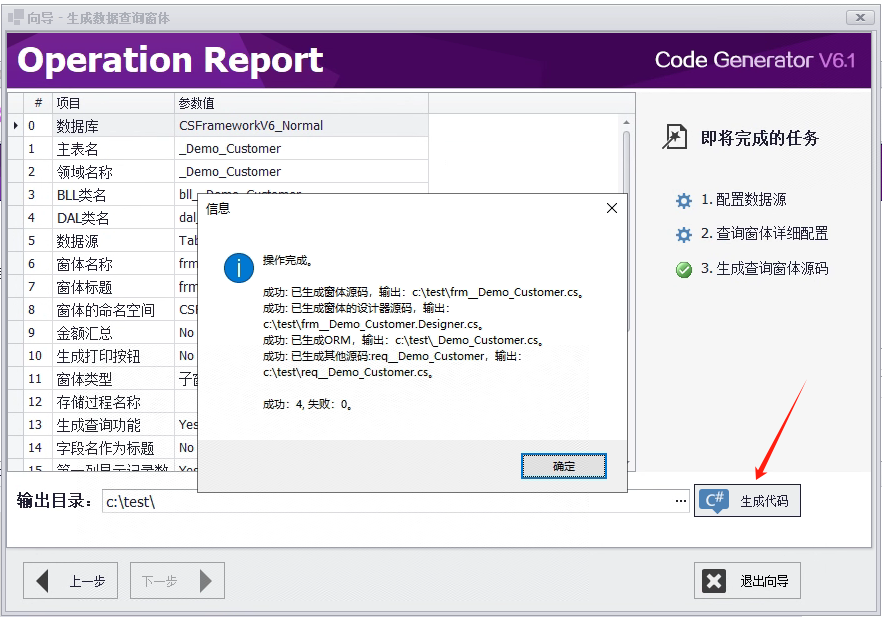Click the gear icon beside 1. 配置数据源
882x617 pixels.
click(683, 200)
